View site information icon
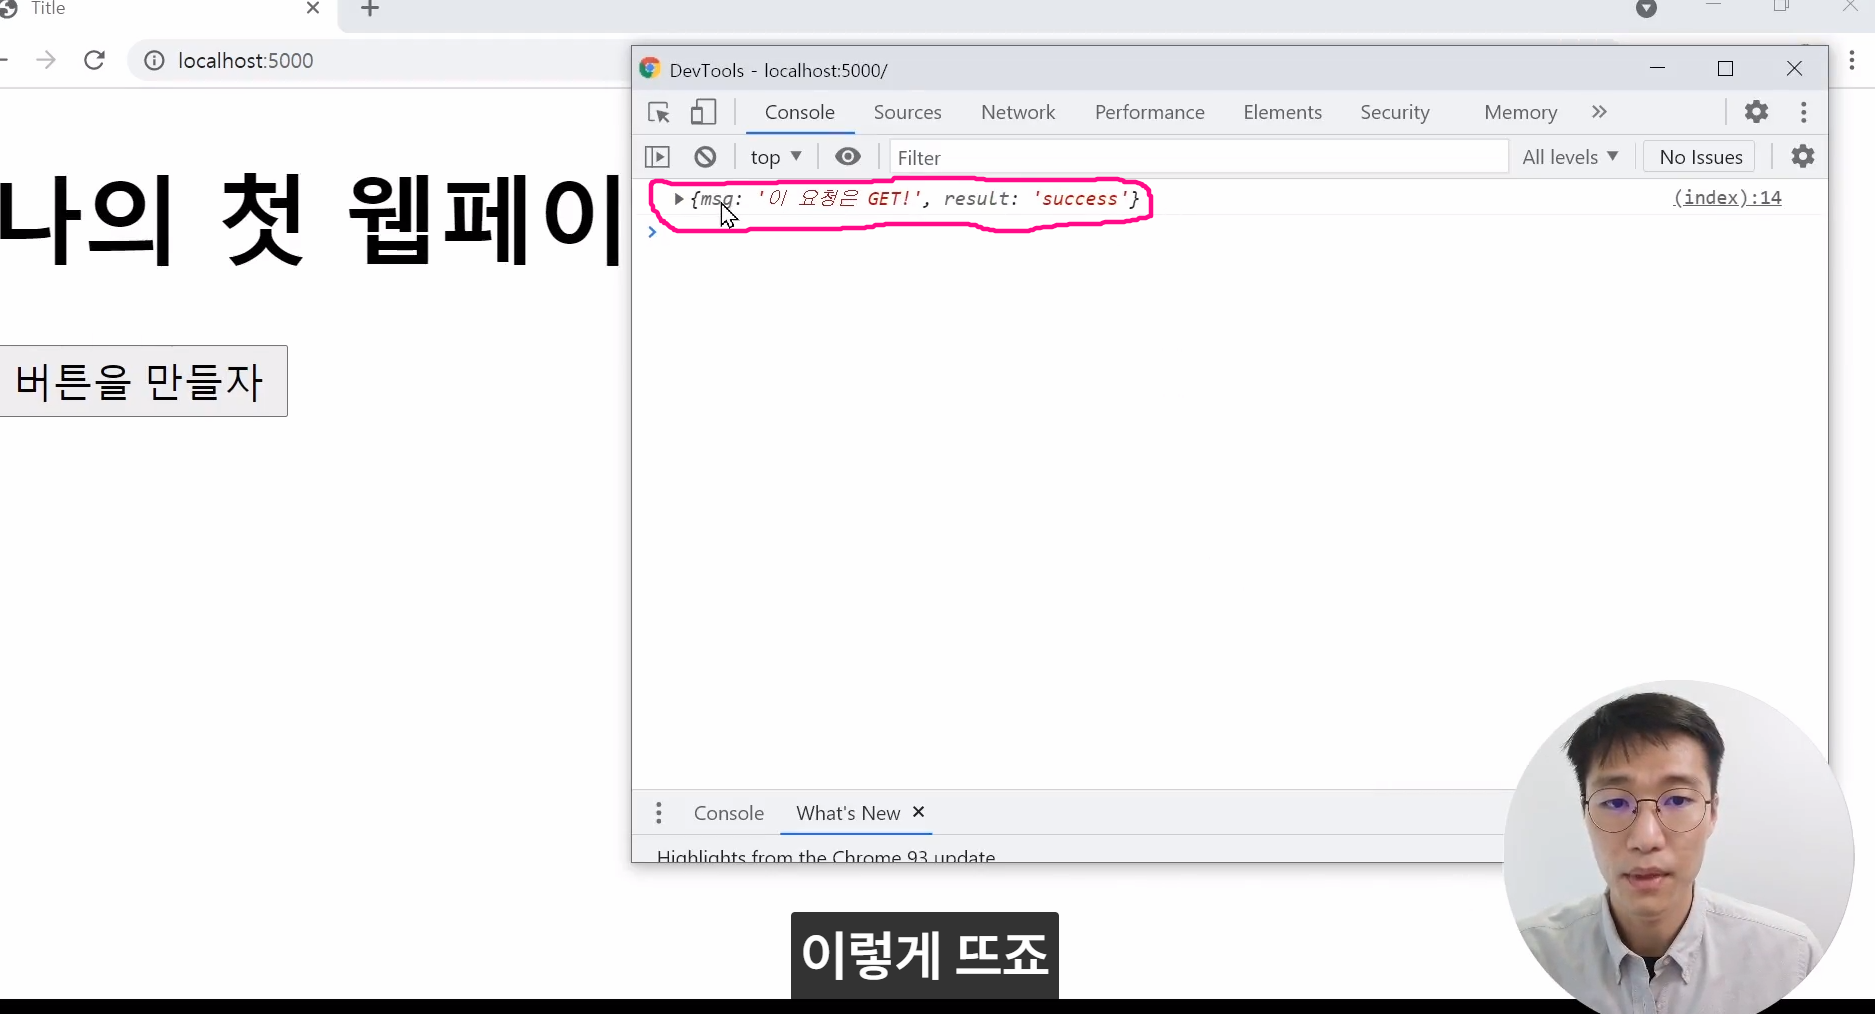 point(154,61)
